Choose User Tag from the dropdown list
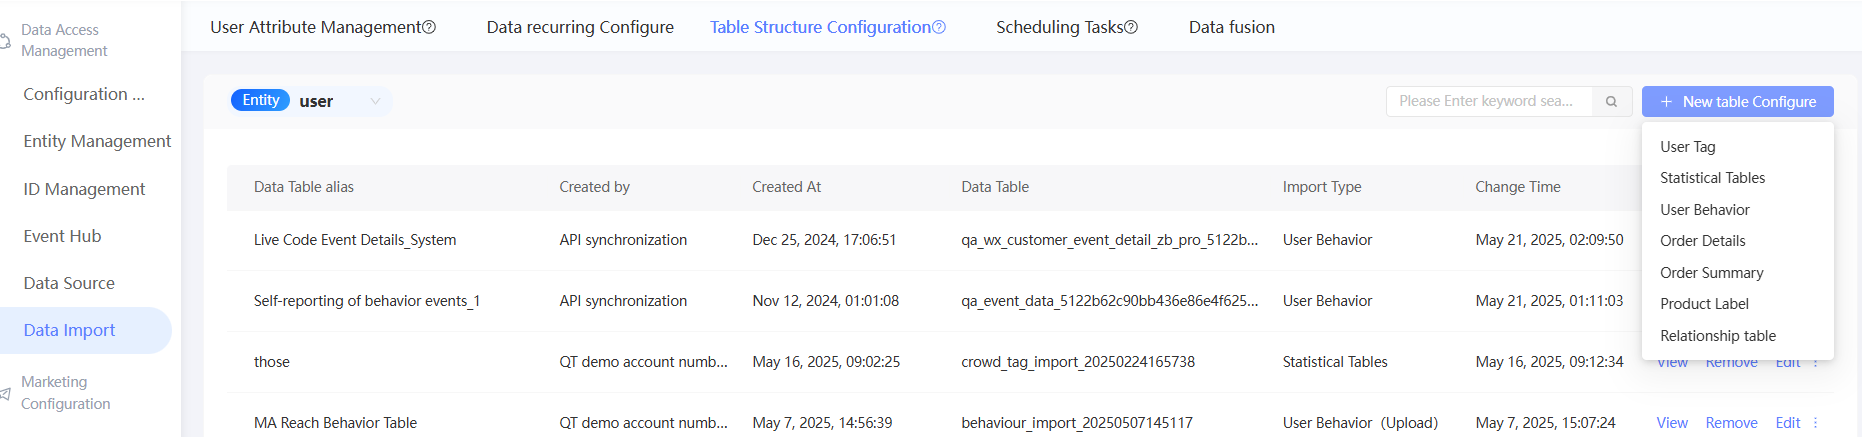Viewport: 1862px width, 438px height. click(x=1687, y=147)
